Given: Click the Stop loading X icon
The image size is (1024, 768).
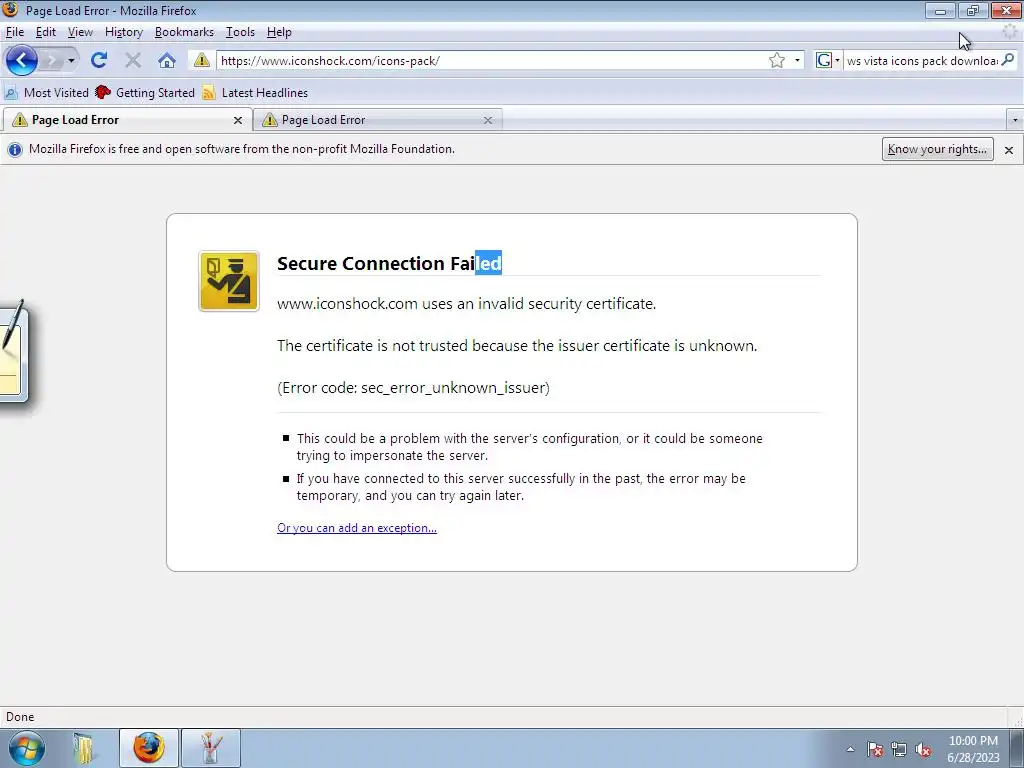Looking at the screenshot, I should click(133, 60).
